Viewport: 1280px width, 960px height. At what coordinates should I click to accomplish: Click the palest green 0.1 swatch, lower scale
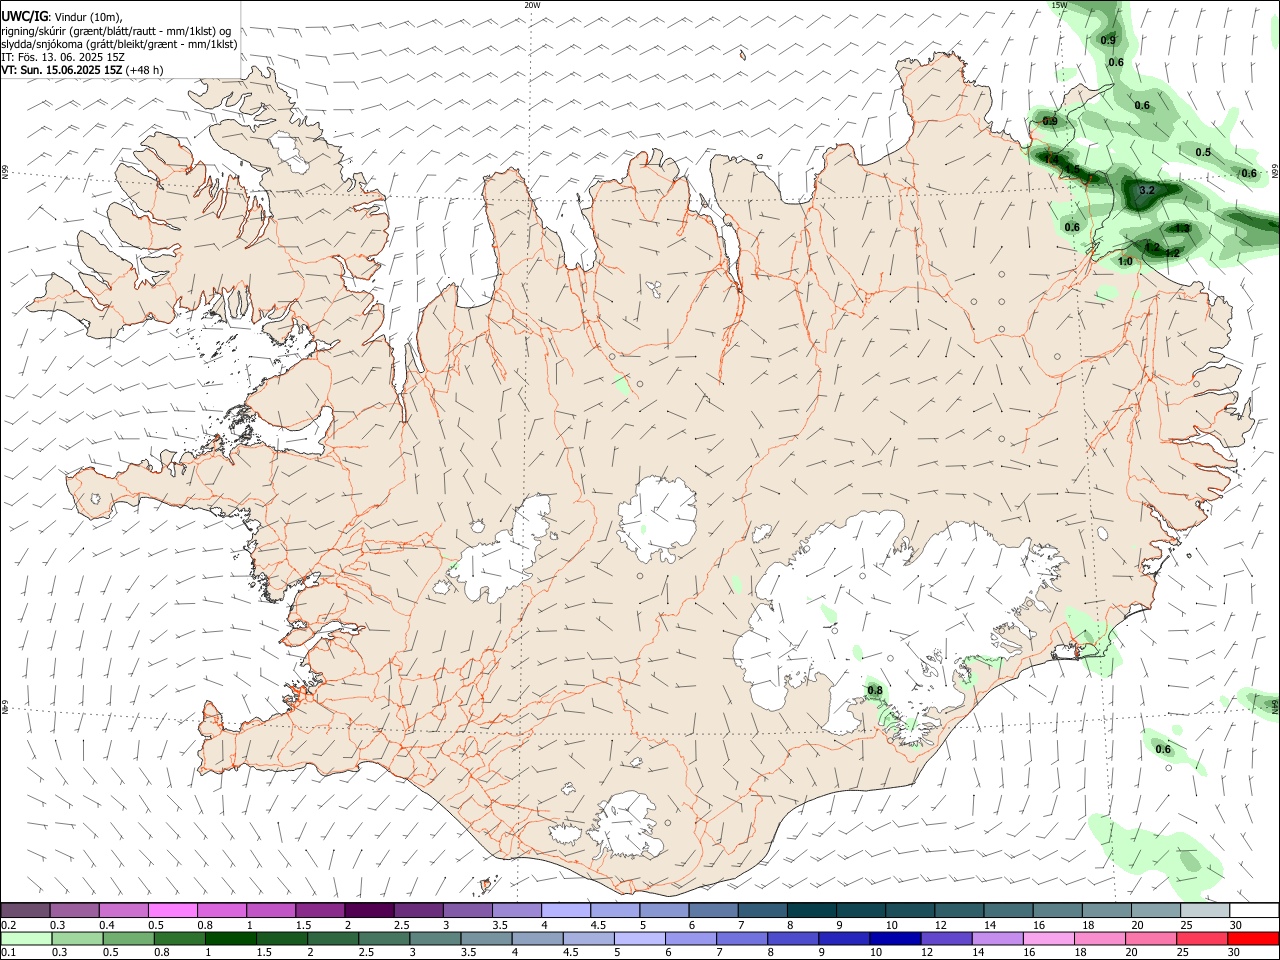coord(26,939)
